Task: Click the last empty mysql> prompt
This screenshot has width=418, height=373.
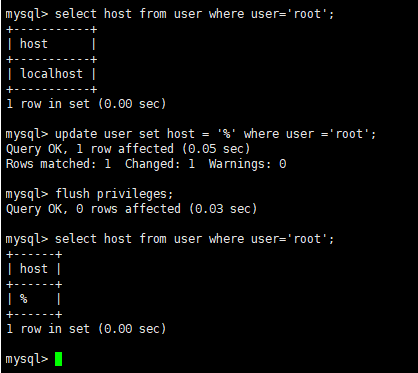Action: click(x=27, y=359)
